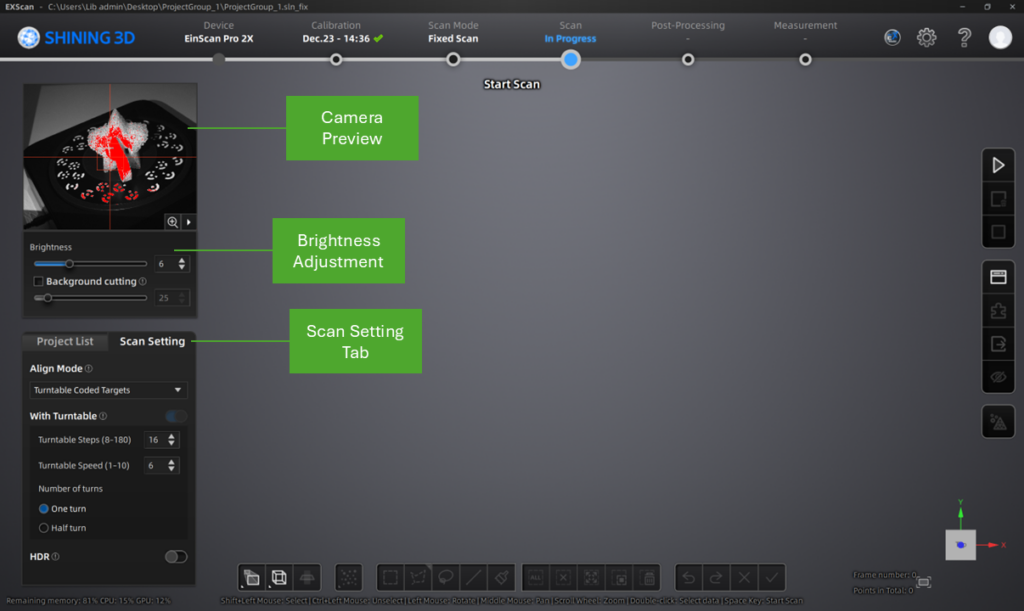Select the brush selection tool

[503, 577]
